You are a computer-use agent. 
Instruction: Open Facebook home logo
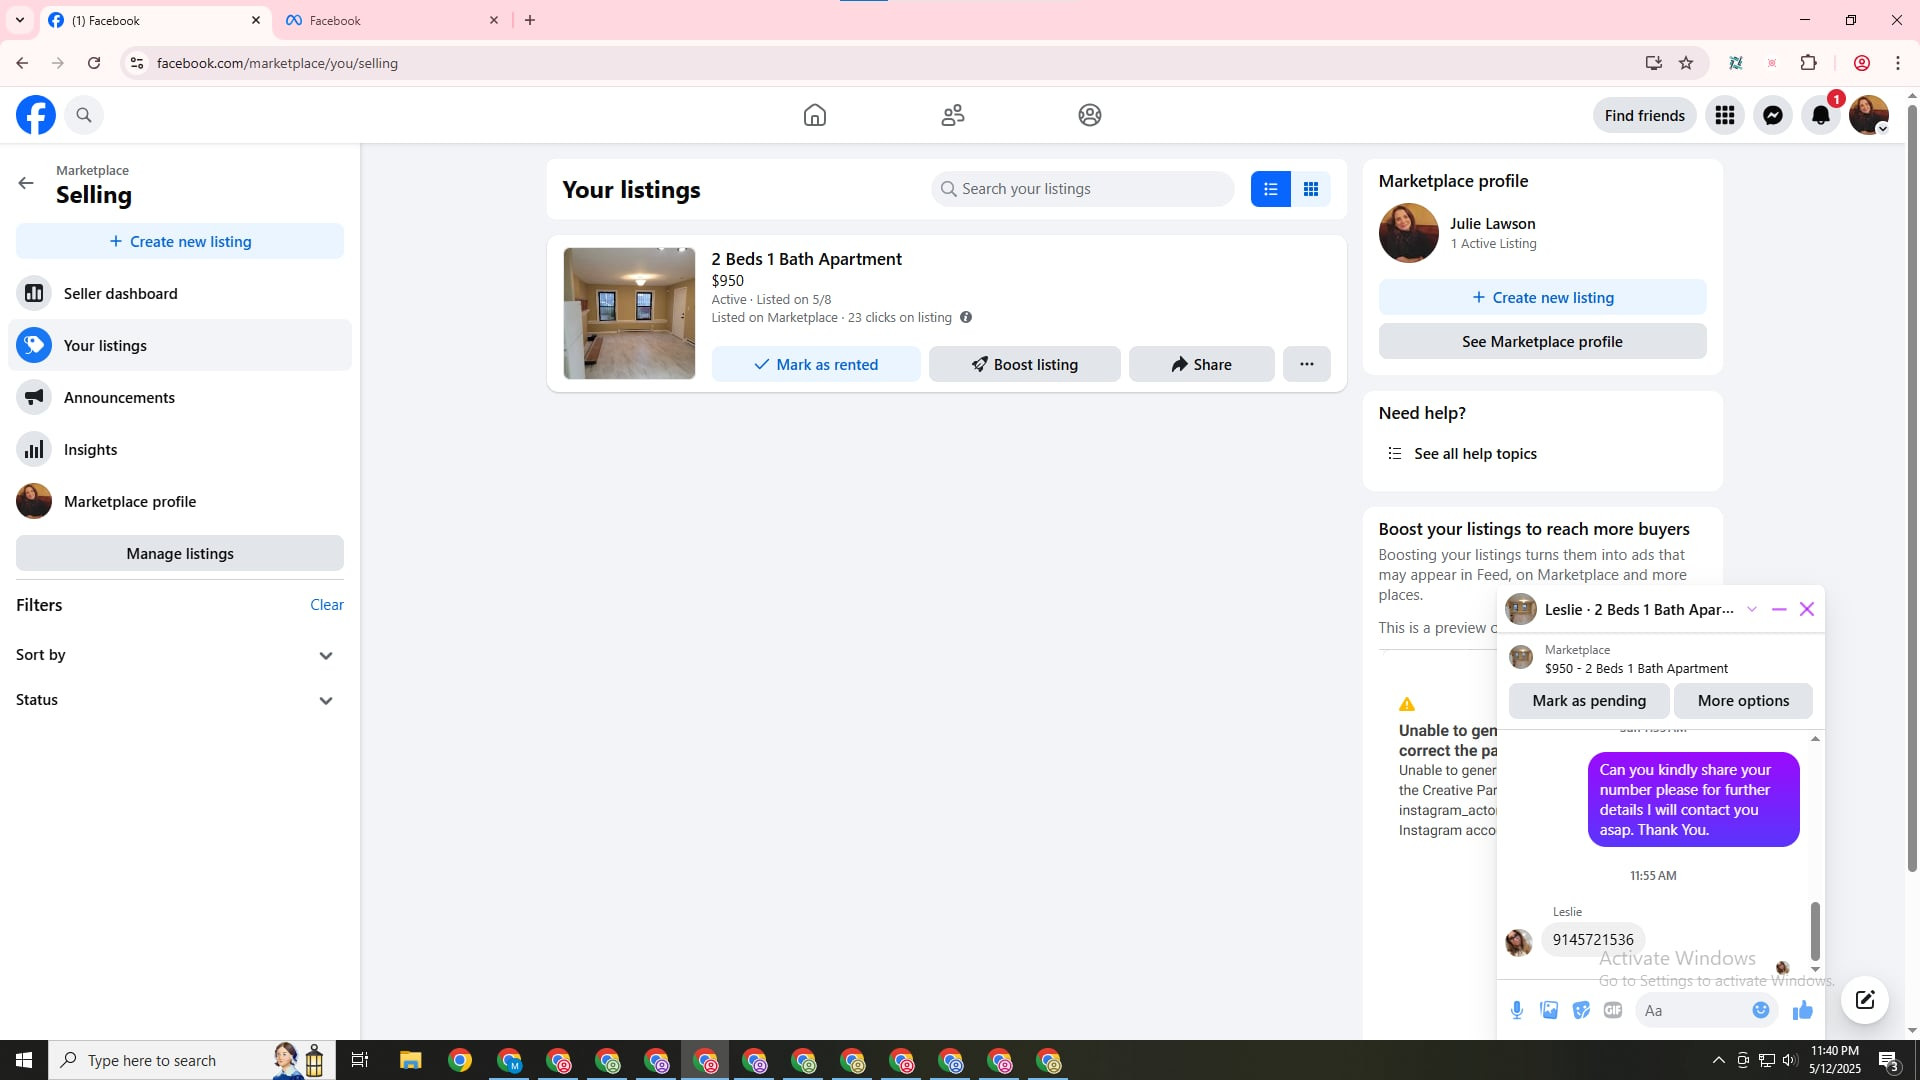coord(36,115)
